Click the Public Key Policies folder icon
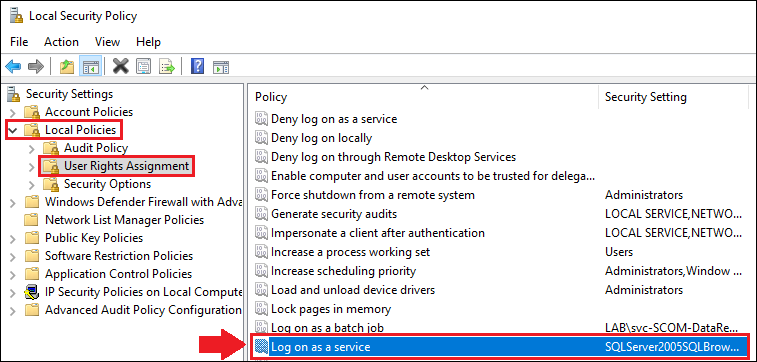757x362 pixels. 32,238
